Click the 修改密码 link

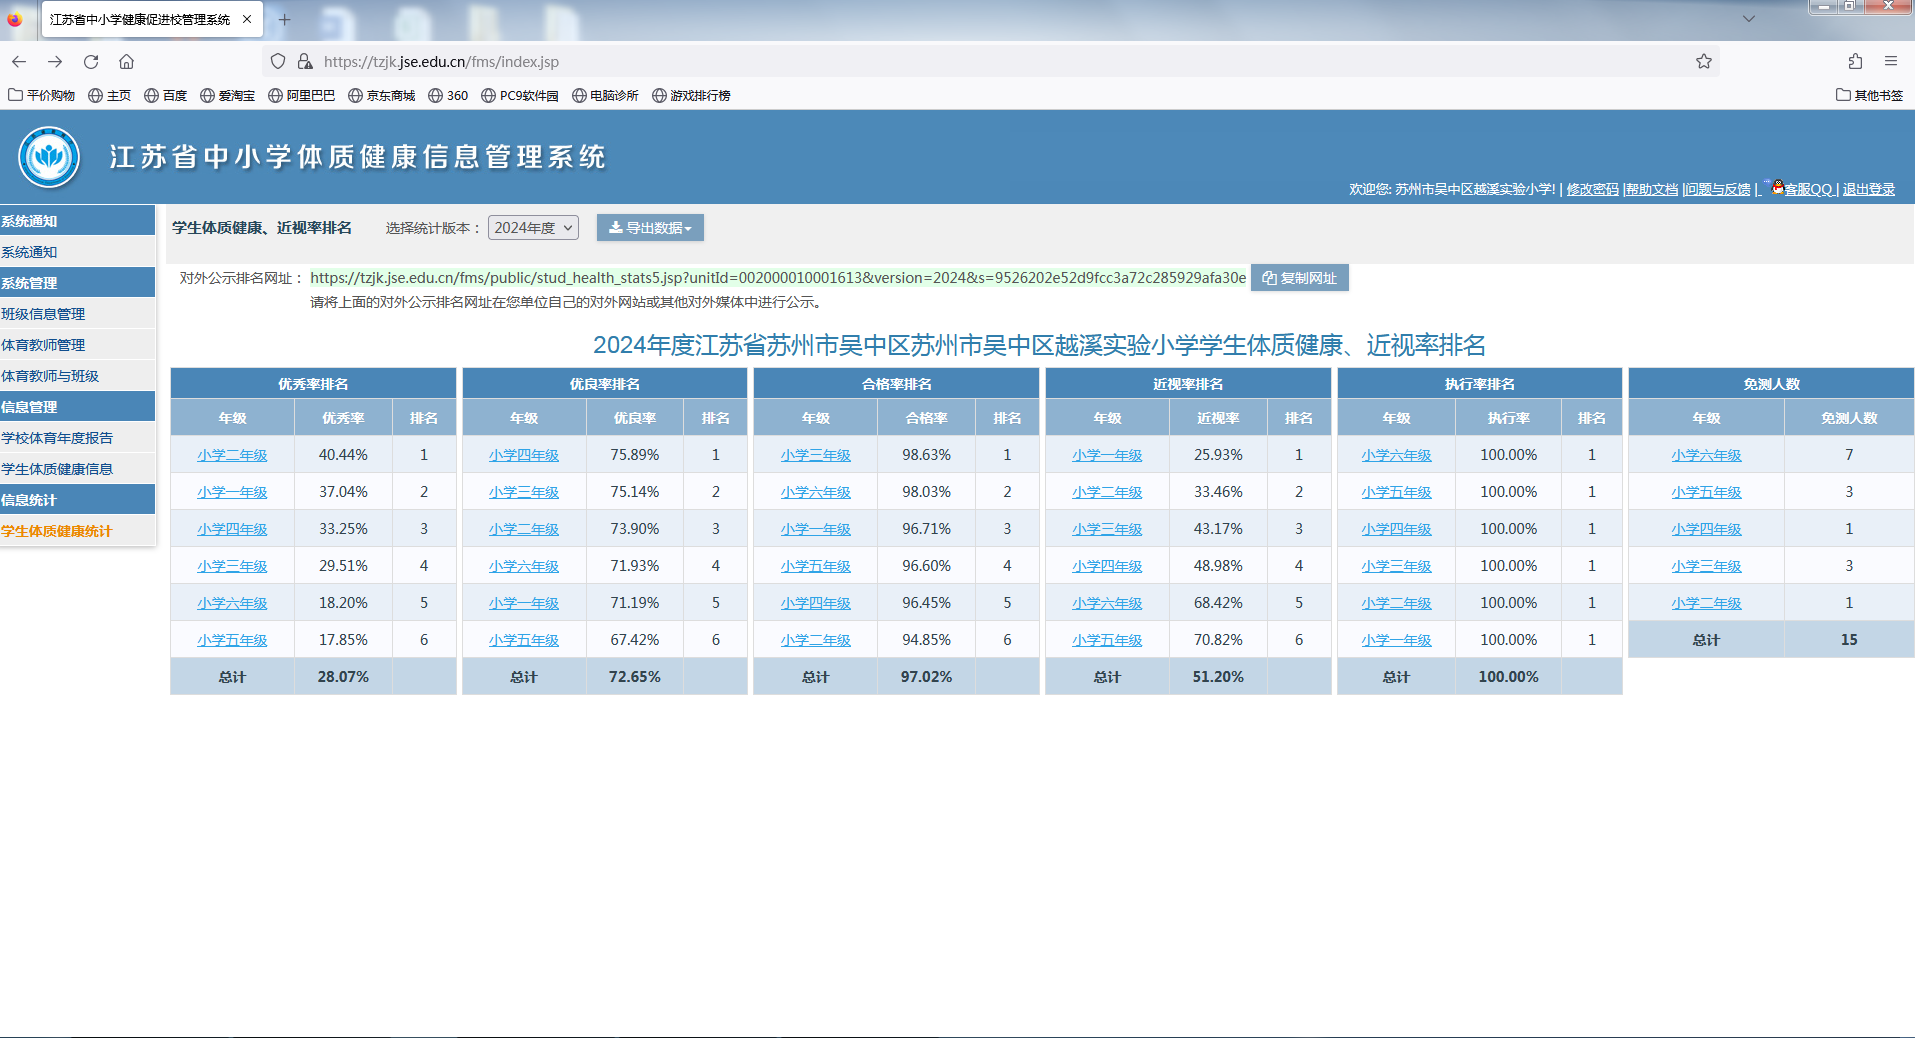(1592, 189)
